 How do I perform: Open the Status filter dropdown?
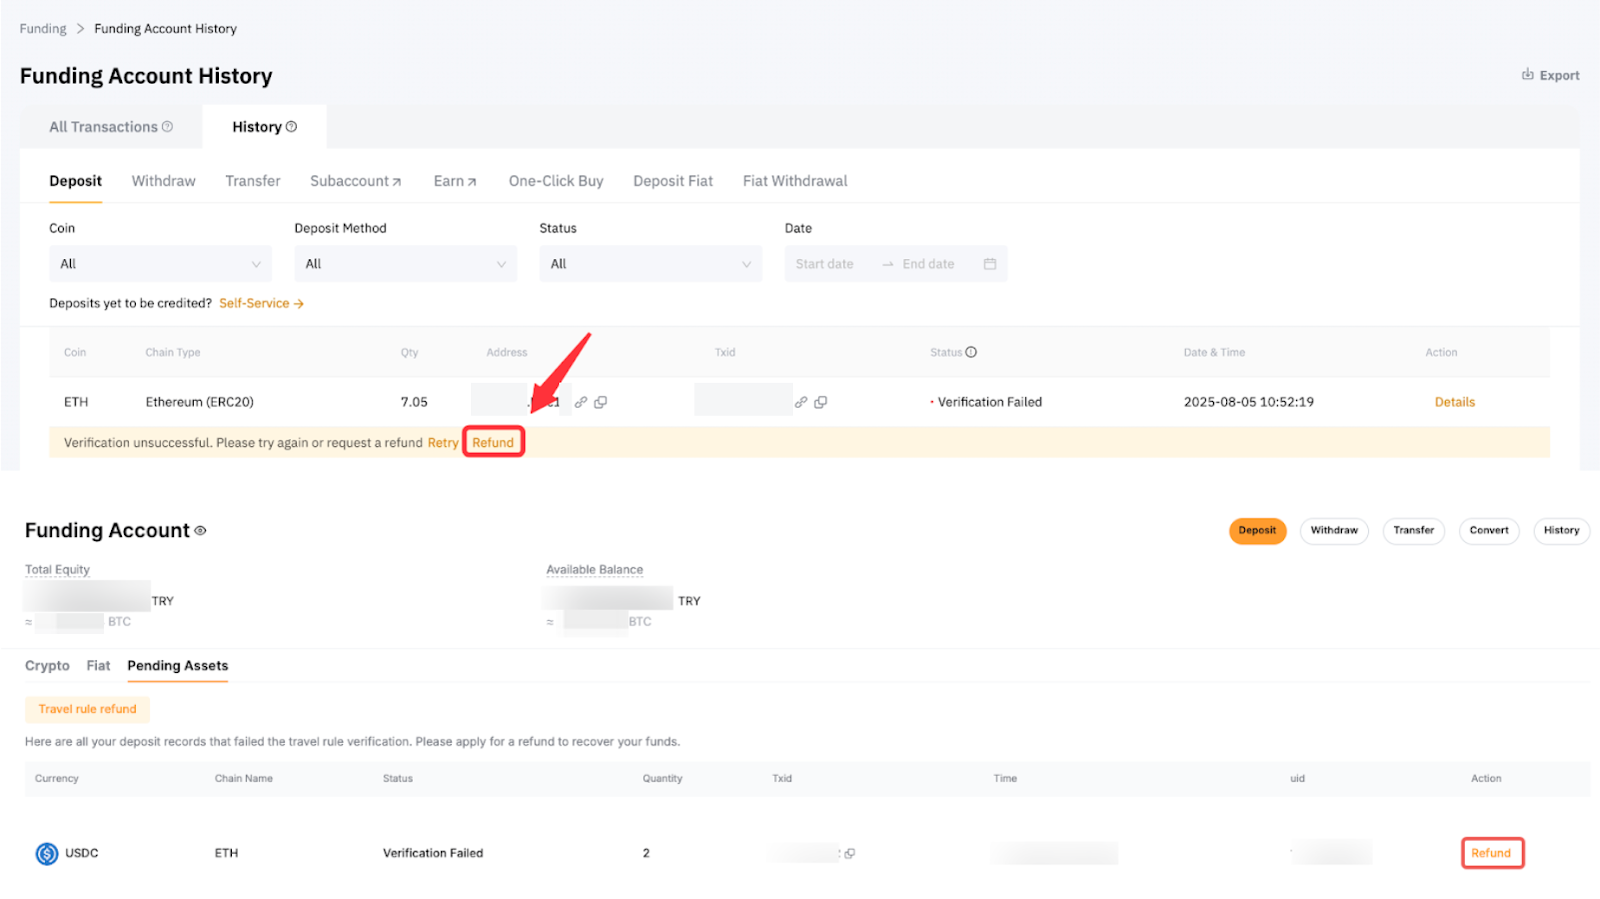tap(650, 264)
